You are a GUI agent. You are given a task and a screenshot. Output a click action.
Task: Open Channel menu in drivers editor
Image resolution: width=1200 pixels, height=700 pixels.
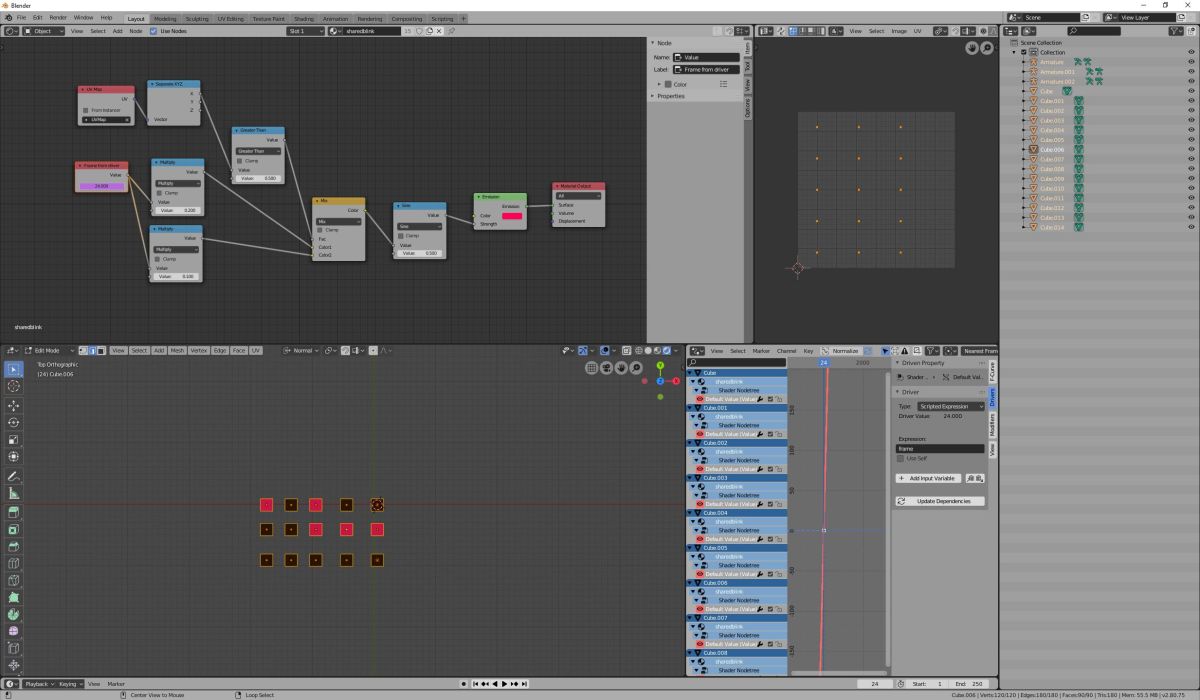tap(787, 351)
